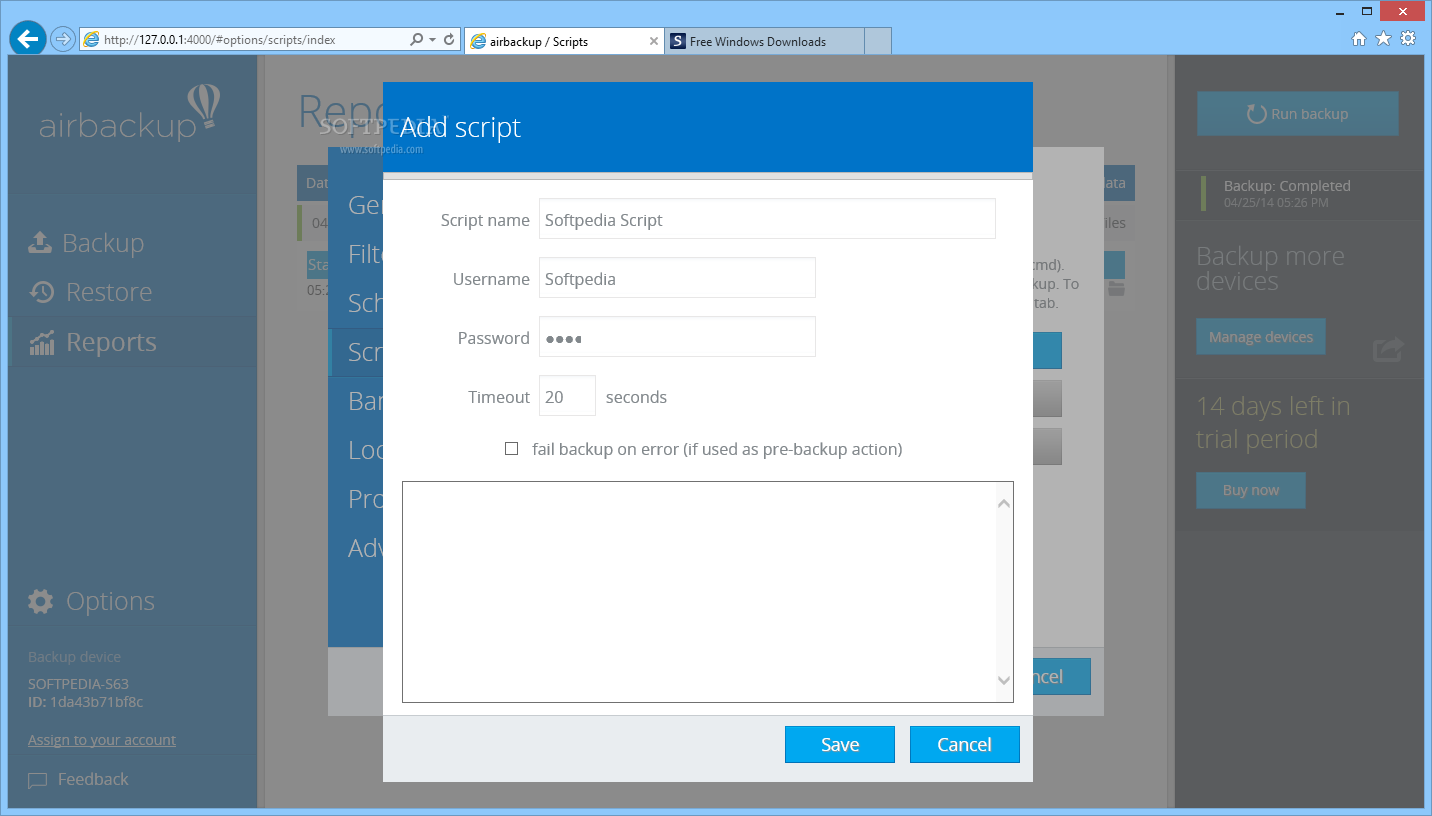Open the browser Home icon
Image resolution: width=1432 pixels, height=816 pixels.
click(x=1359, y=39)
